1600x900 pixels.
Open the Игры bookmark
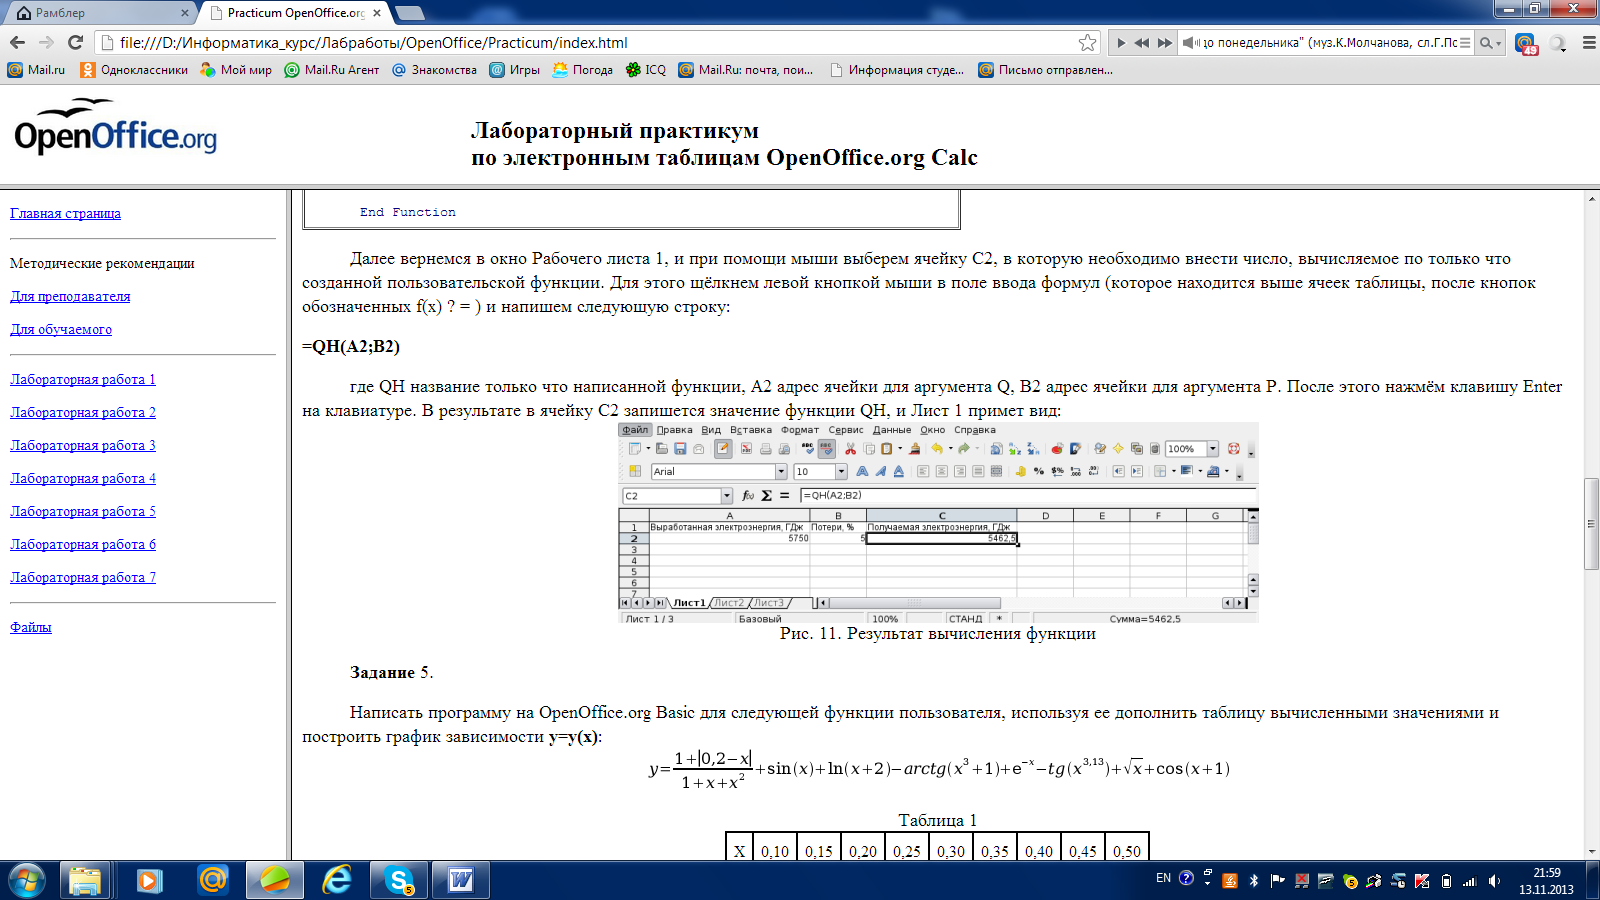click(514, 70)
